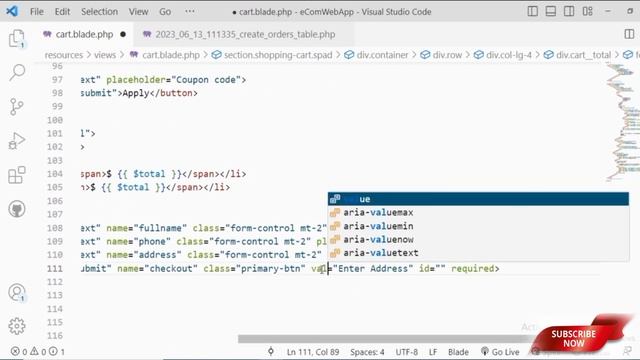Open the Selection menu
Image resolution: width=640 pixels, height=360 pixels.
tap(99, 12)
